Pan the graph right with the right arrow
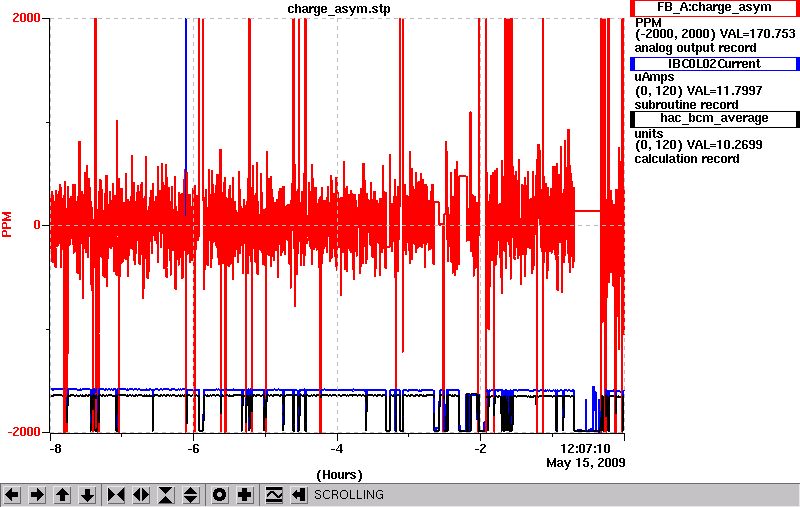 coord(37,495)
